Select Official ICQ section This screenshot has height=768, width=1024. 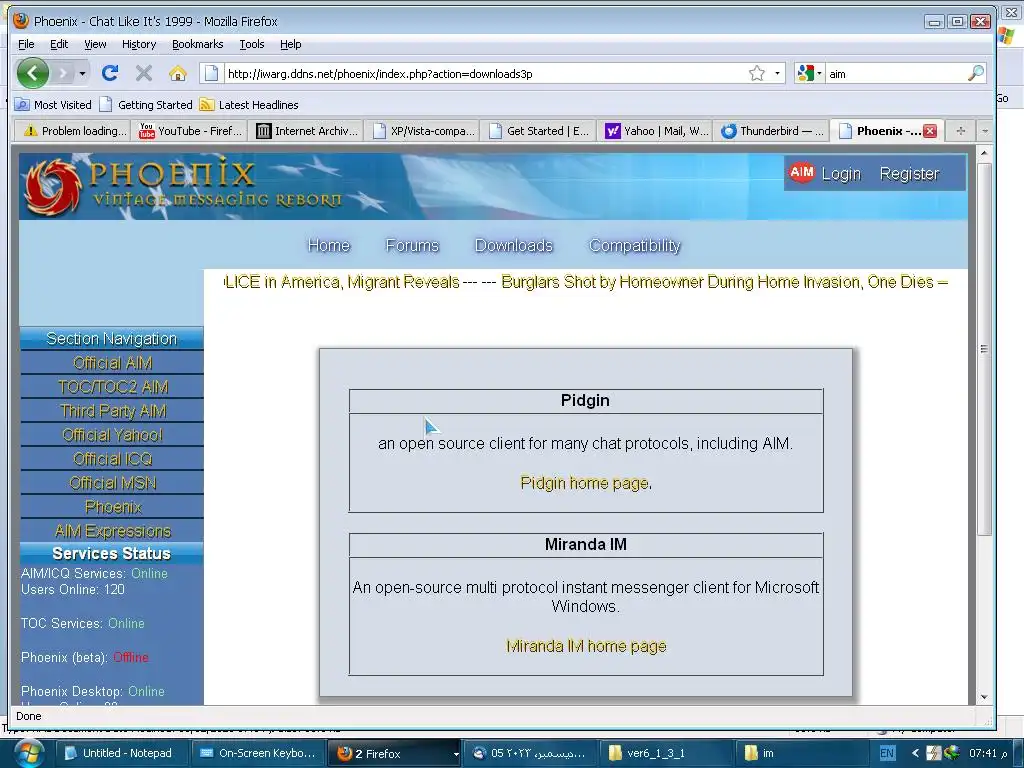point(112,459)
